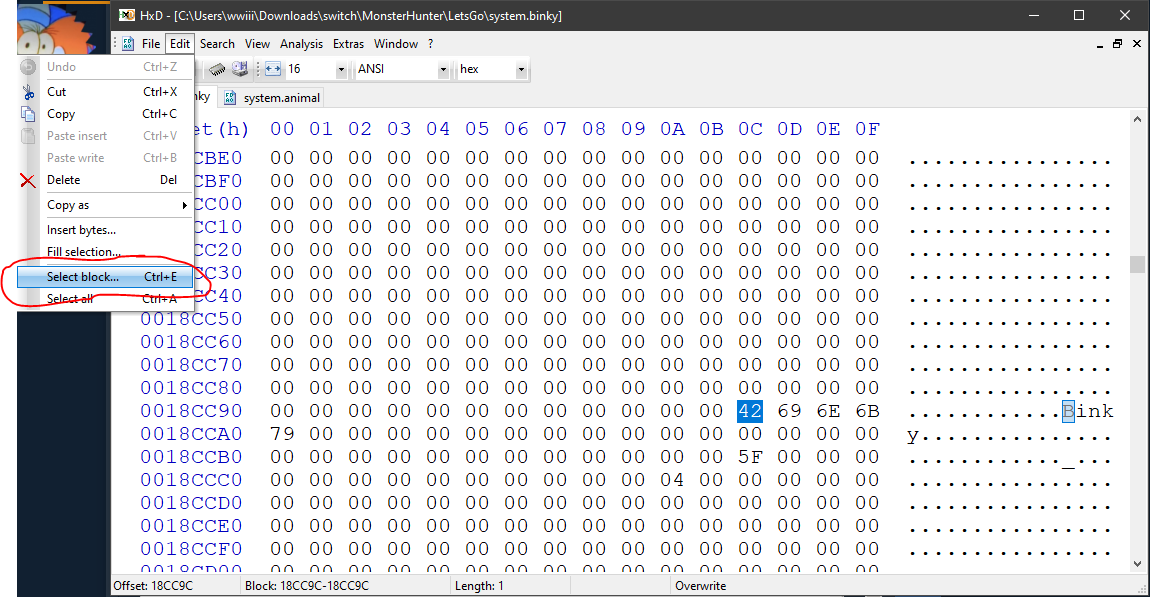Select byte 79 in row 0018CCA0
The height and width of the screenshot is (597, 1150).
(x=282, y=434)
